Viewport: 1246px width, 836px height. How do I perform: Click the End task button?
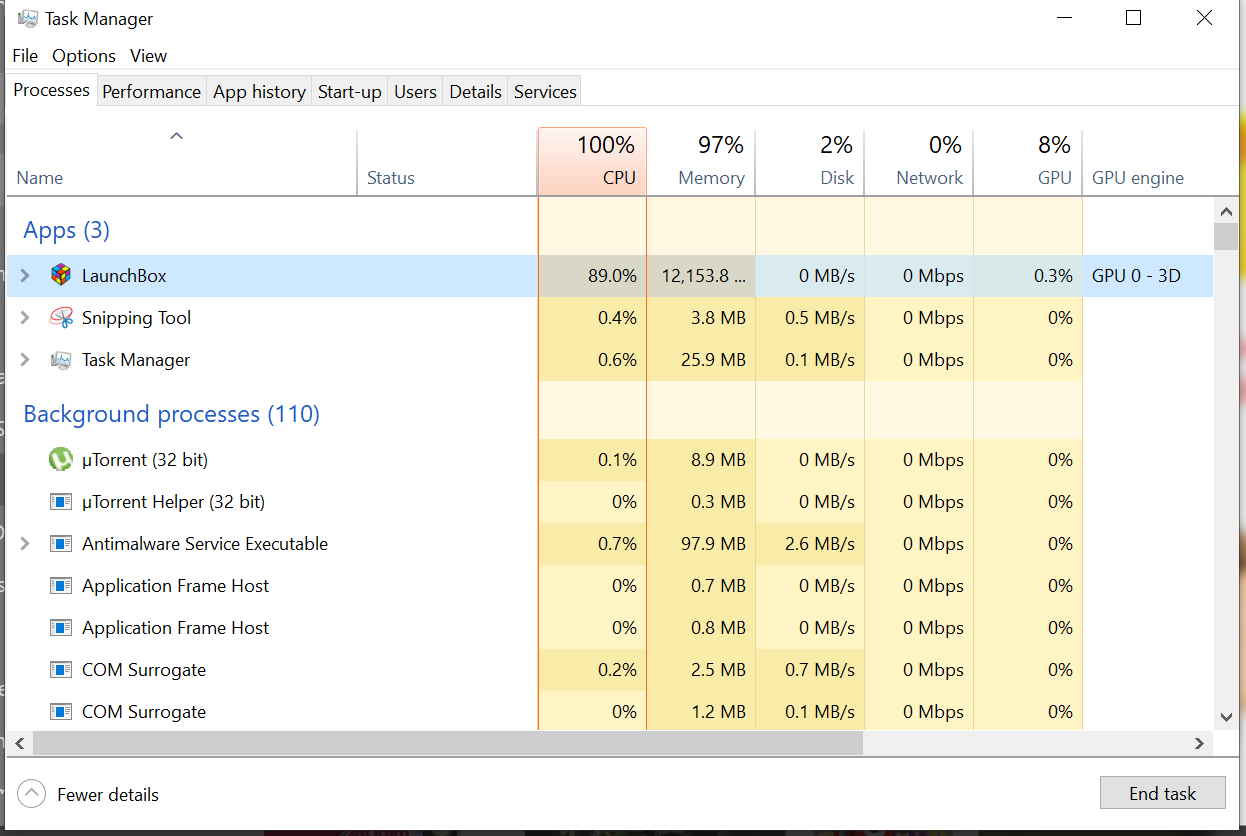pyautogui.click(x=1162, y=793)
